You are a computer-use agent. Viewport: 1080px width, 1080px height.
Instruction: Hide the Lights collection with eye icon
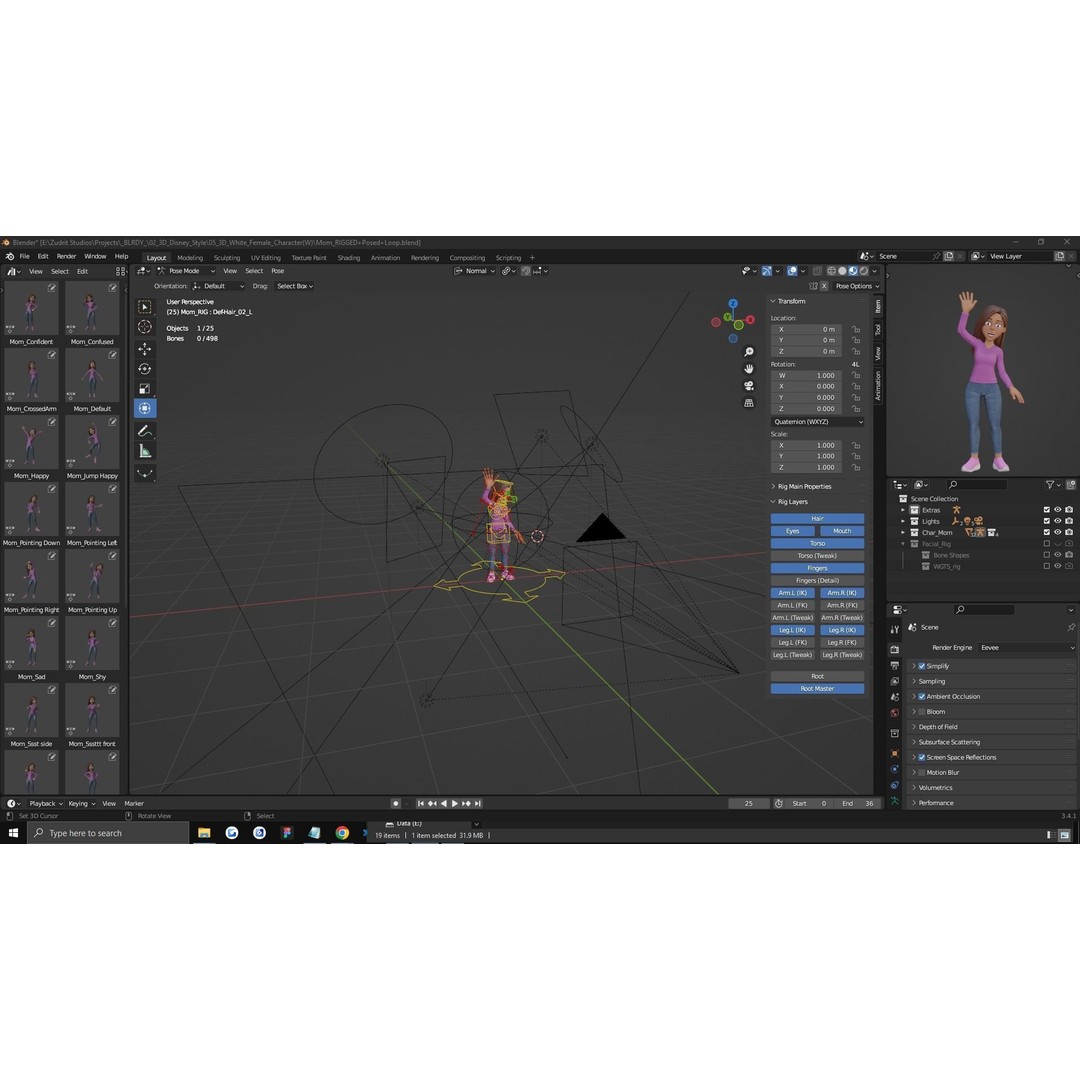click(x=1057, y=521)
